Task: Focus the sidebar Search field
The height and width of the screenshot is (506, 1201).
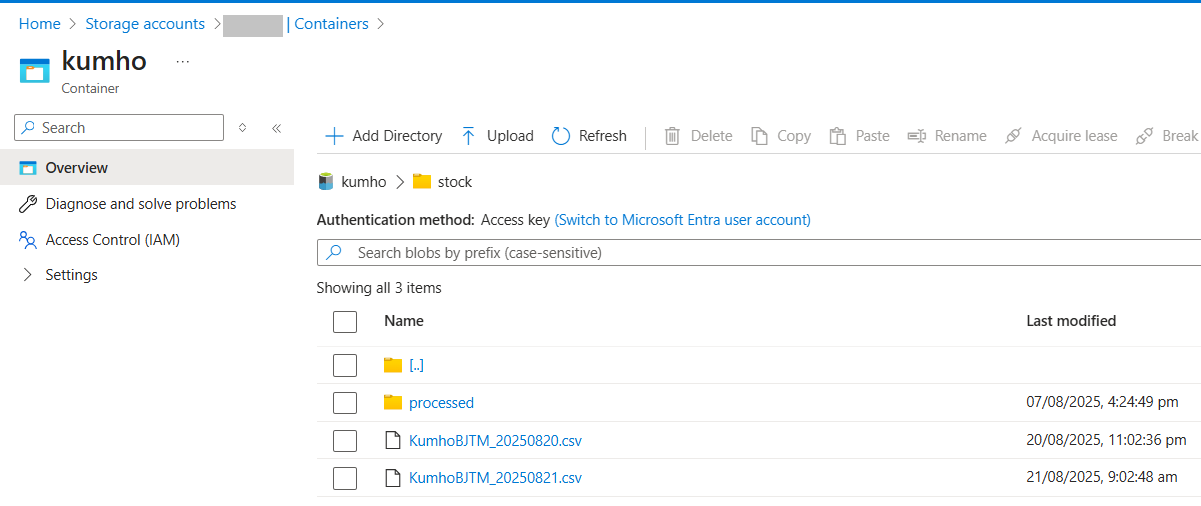Action: click(119, 128)
